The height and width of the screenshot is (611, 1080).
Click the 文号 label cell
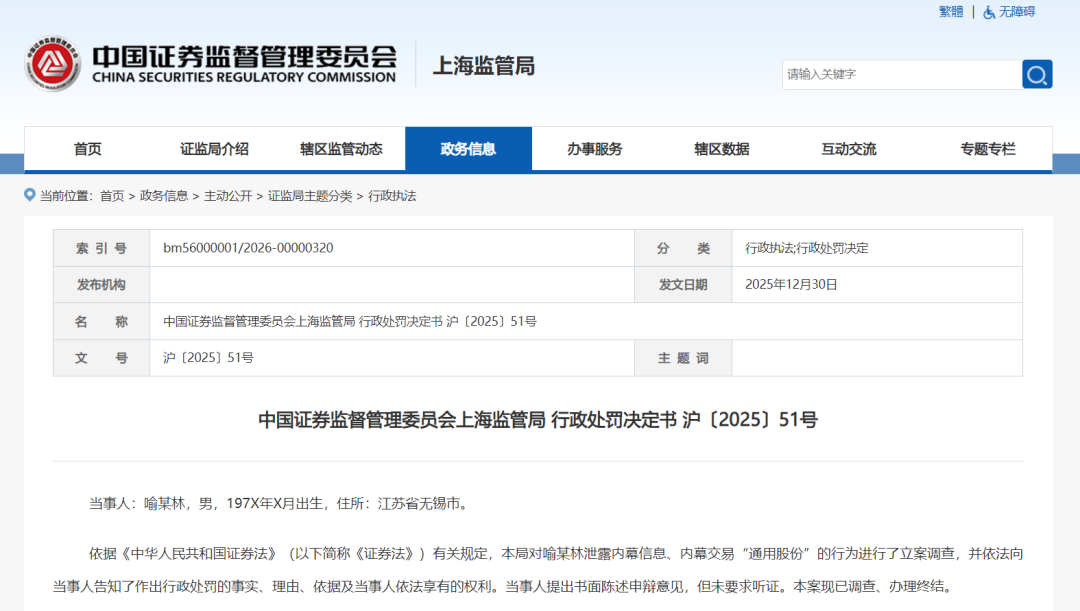coord(101,358)
